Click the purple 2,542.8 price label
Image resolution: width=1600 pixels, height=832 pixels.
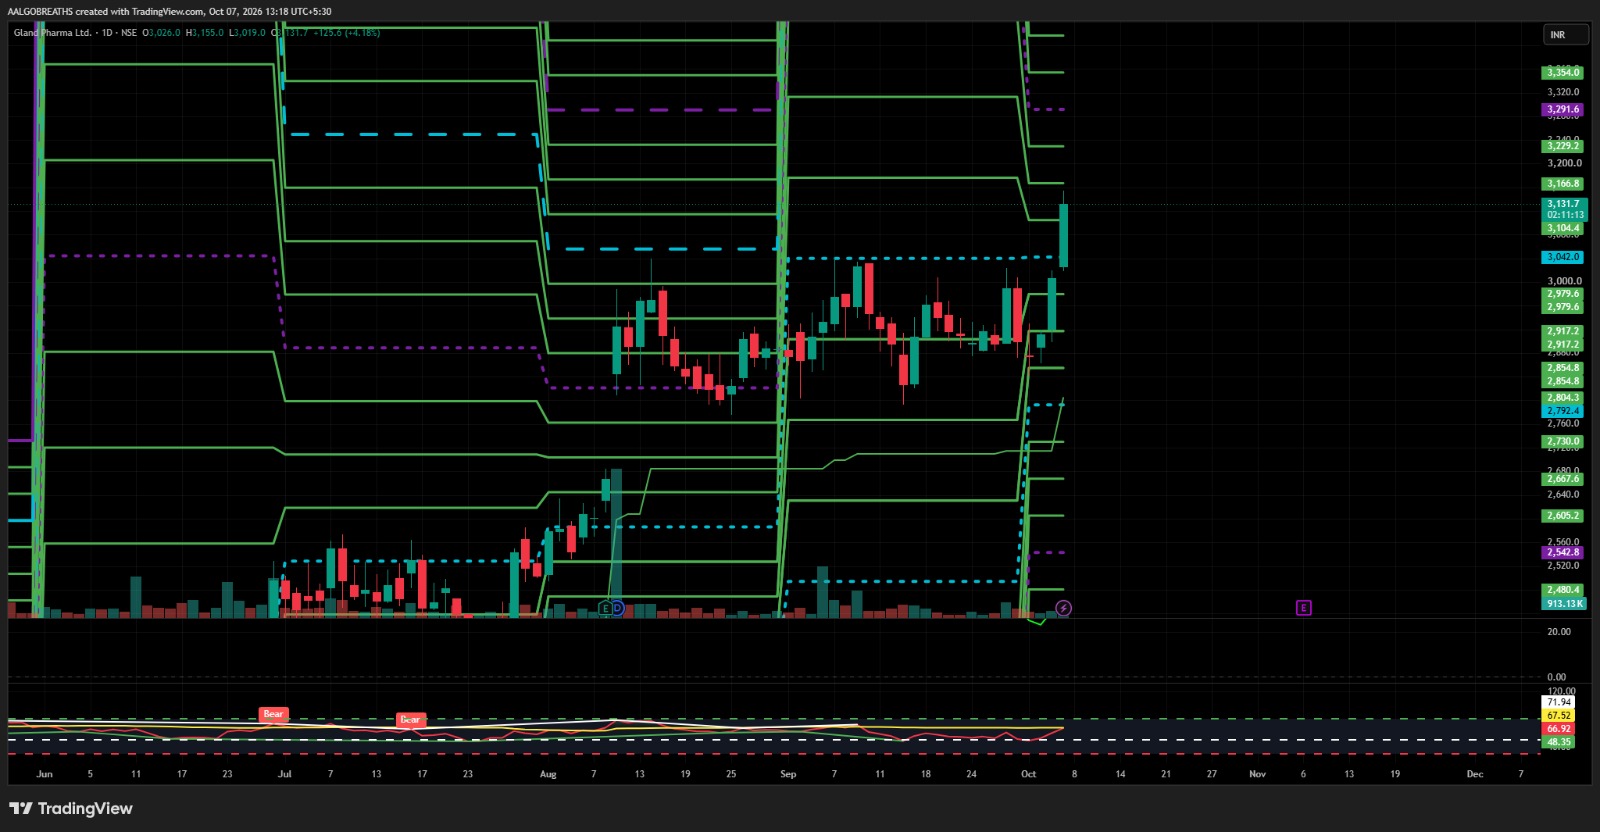[1563, 552]
